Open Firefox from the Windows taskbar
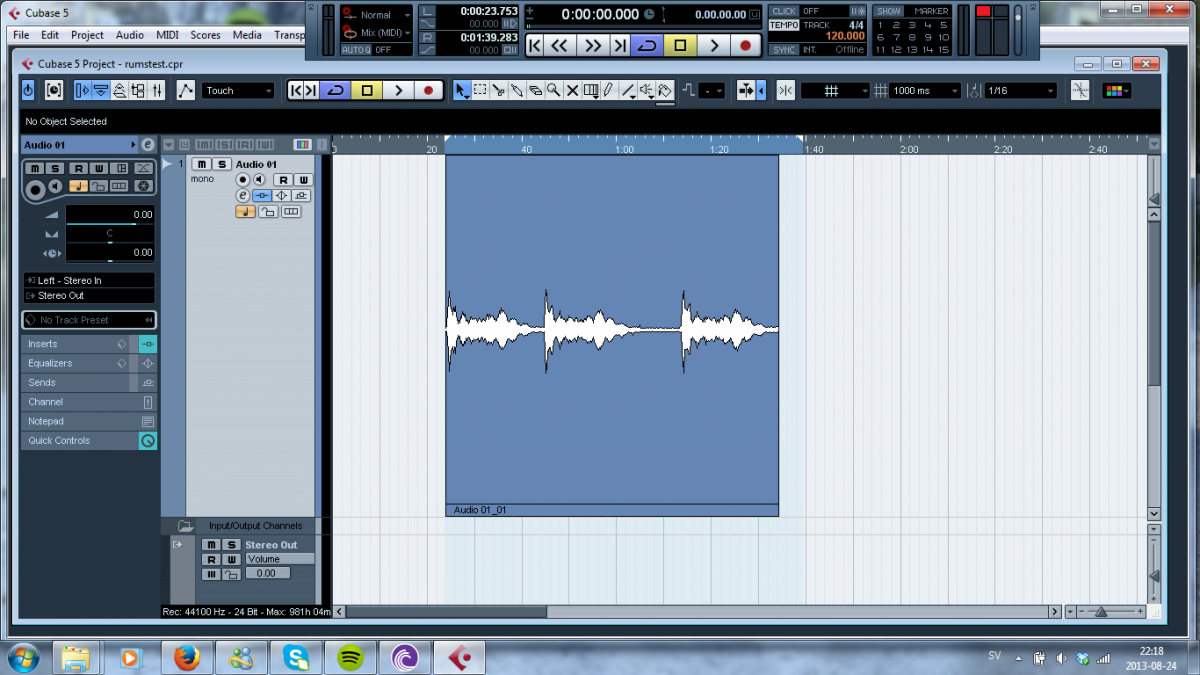The image size is (1200, 675). [186, 657]
